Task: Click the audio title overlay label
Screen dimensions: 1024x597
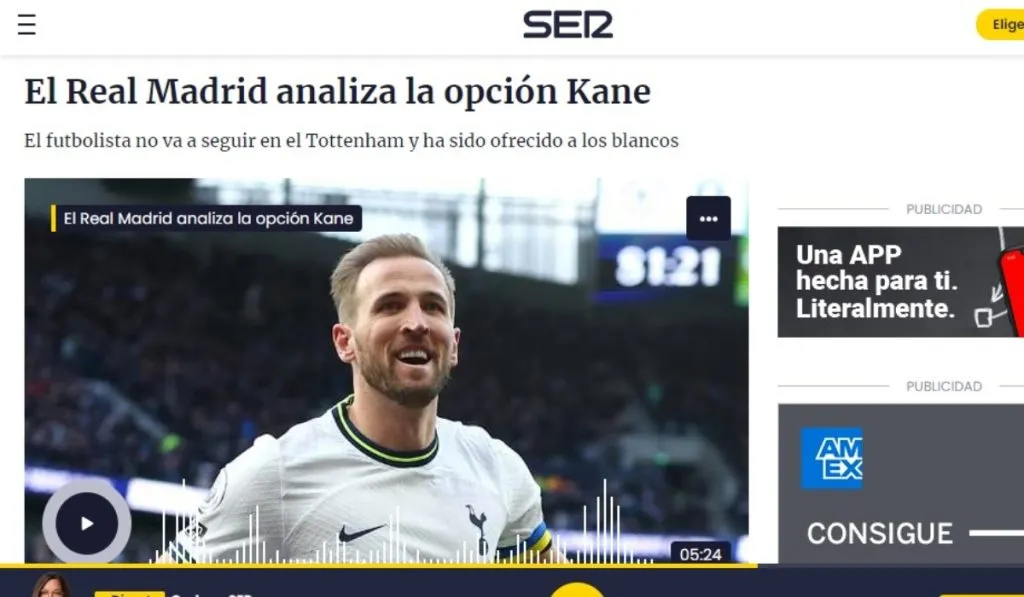Action: click(x=206, y=218)
